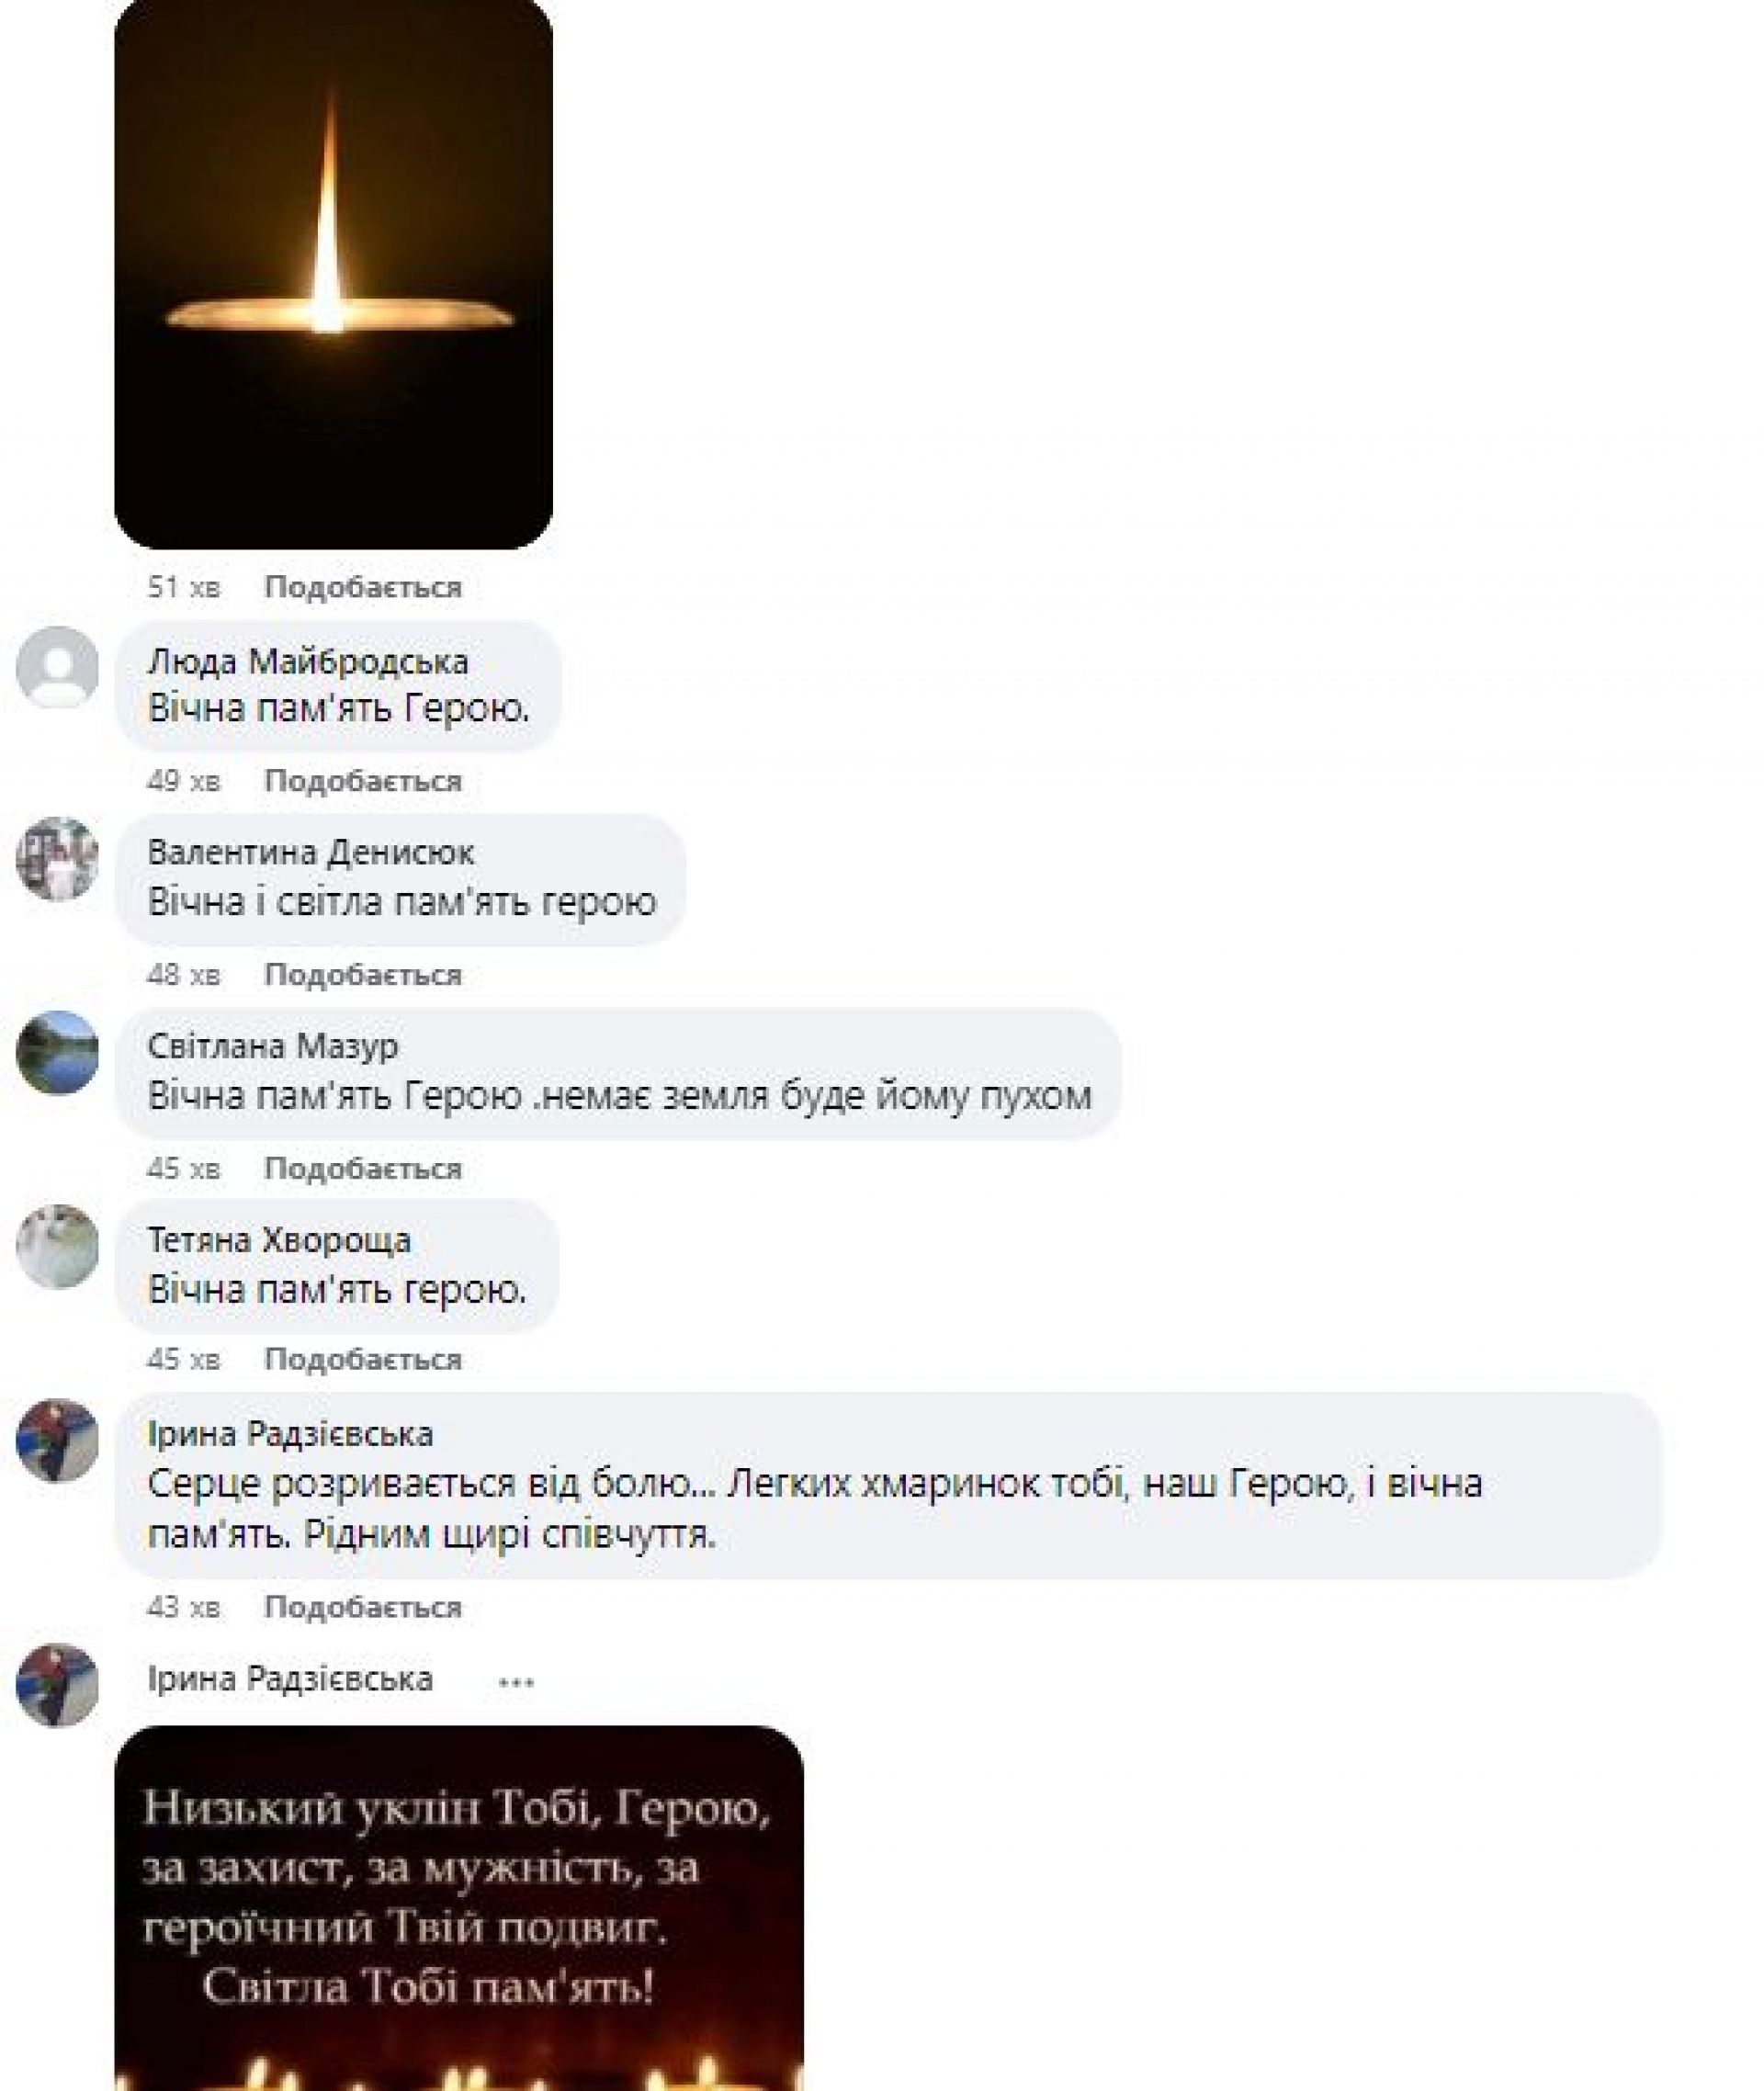Like Тетяна Хвороща's comment

click(x=363, y=1360)
